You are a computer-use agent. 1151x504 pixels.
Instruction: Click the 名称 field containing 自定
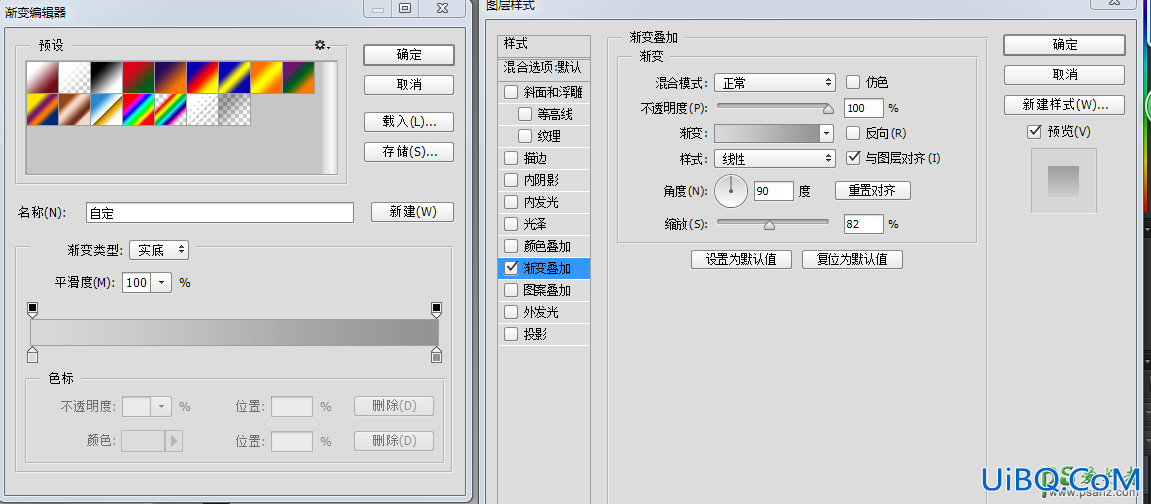pos(219,213)
